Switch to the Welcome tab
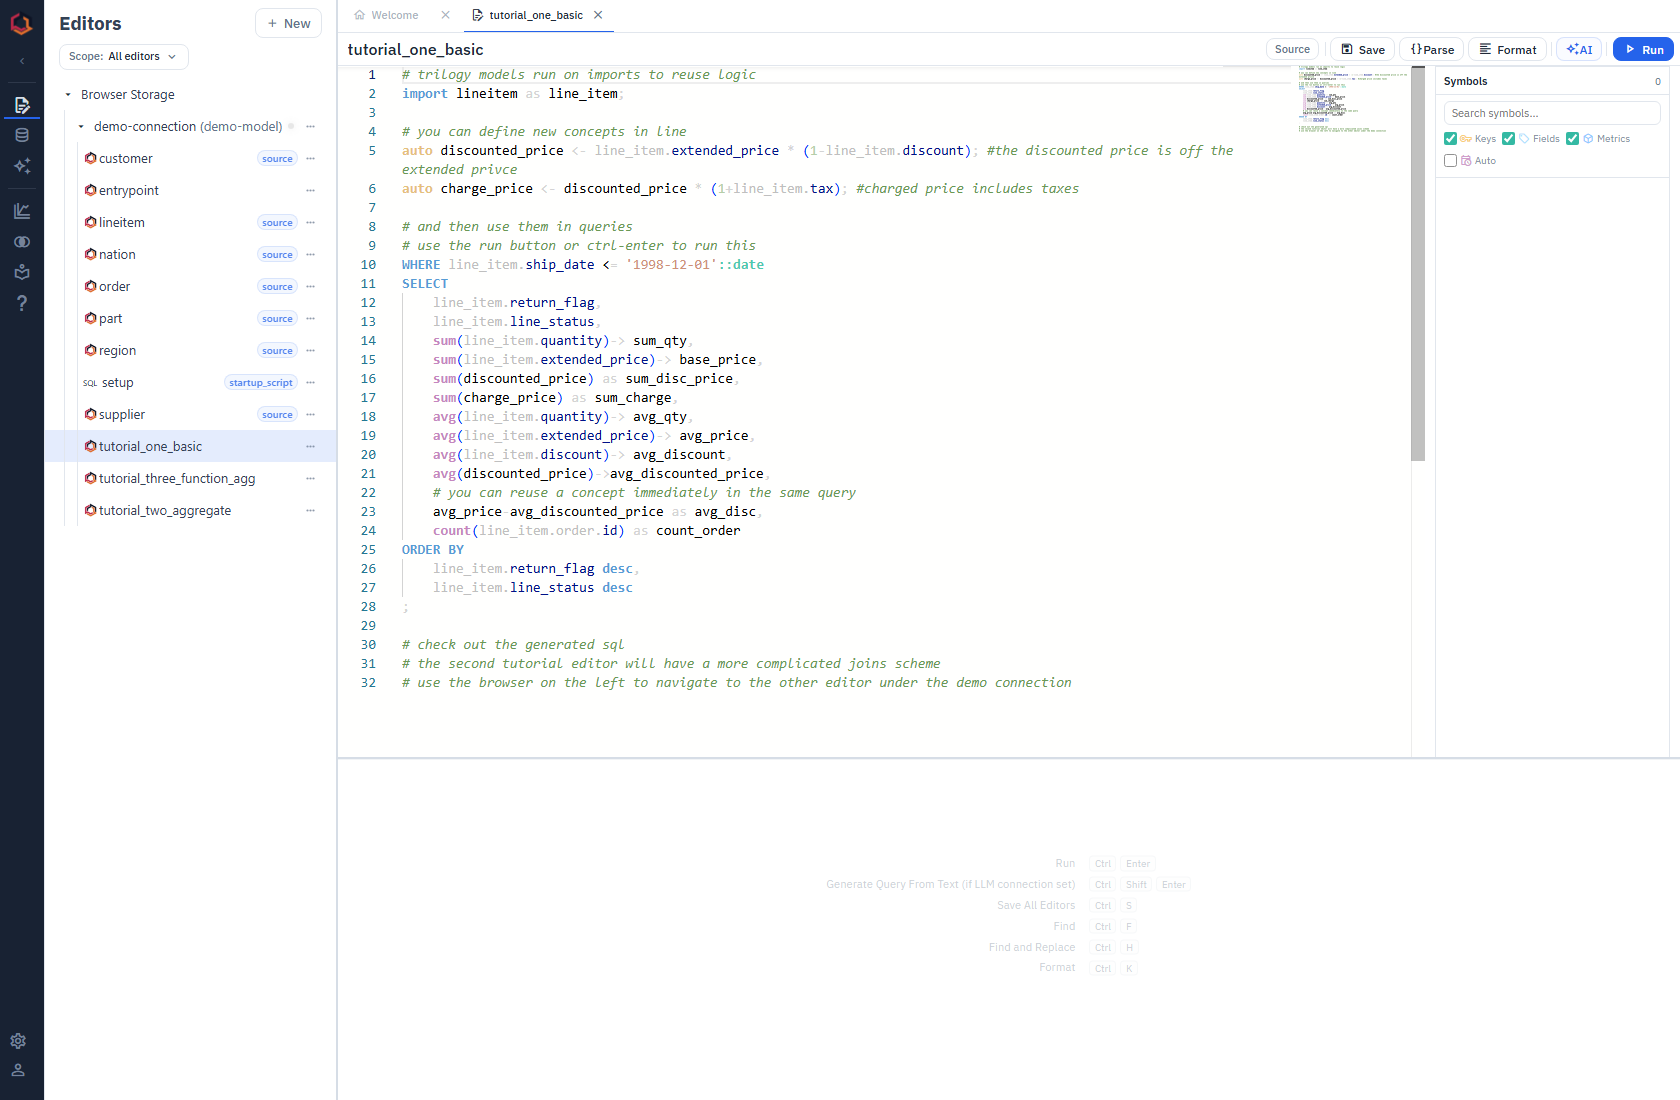 392,15
